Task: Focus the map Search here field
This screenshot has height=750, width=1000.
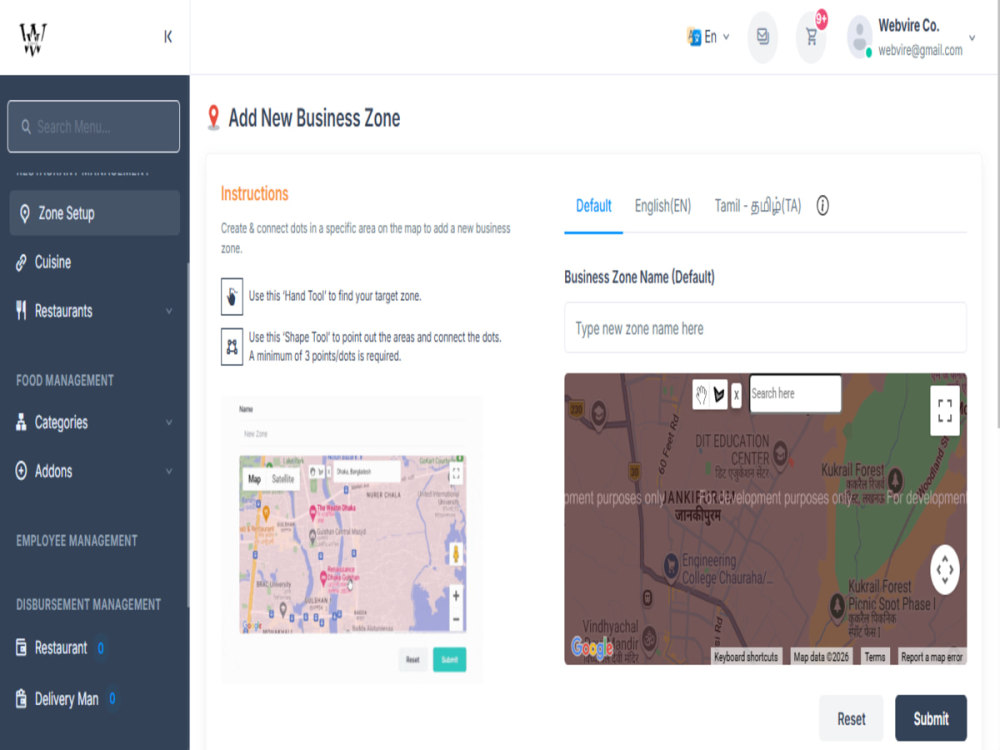Action: tap(795, 393)
